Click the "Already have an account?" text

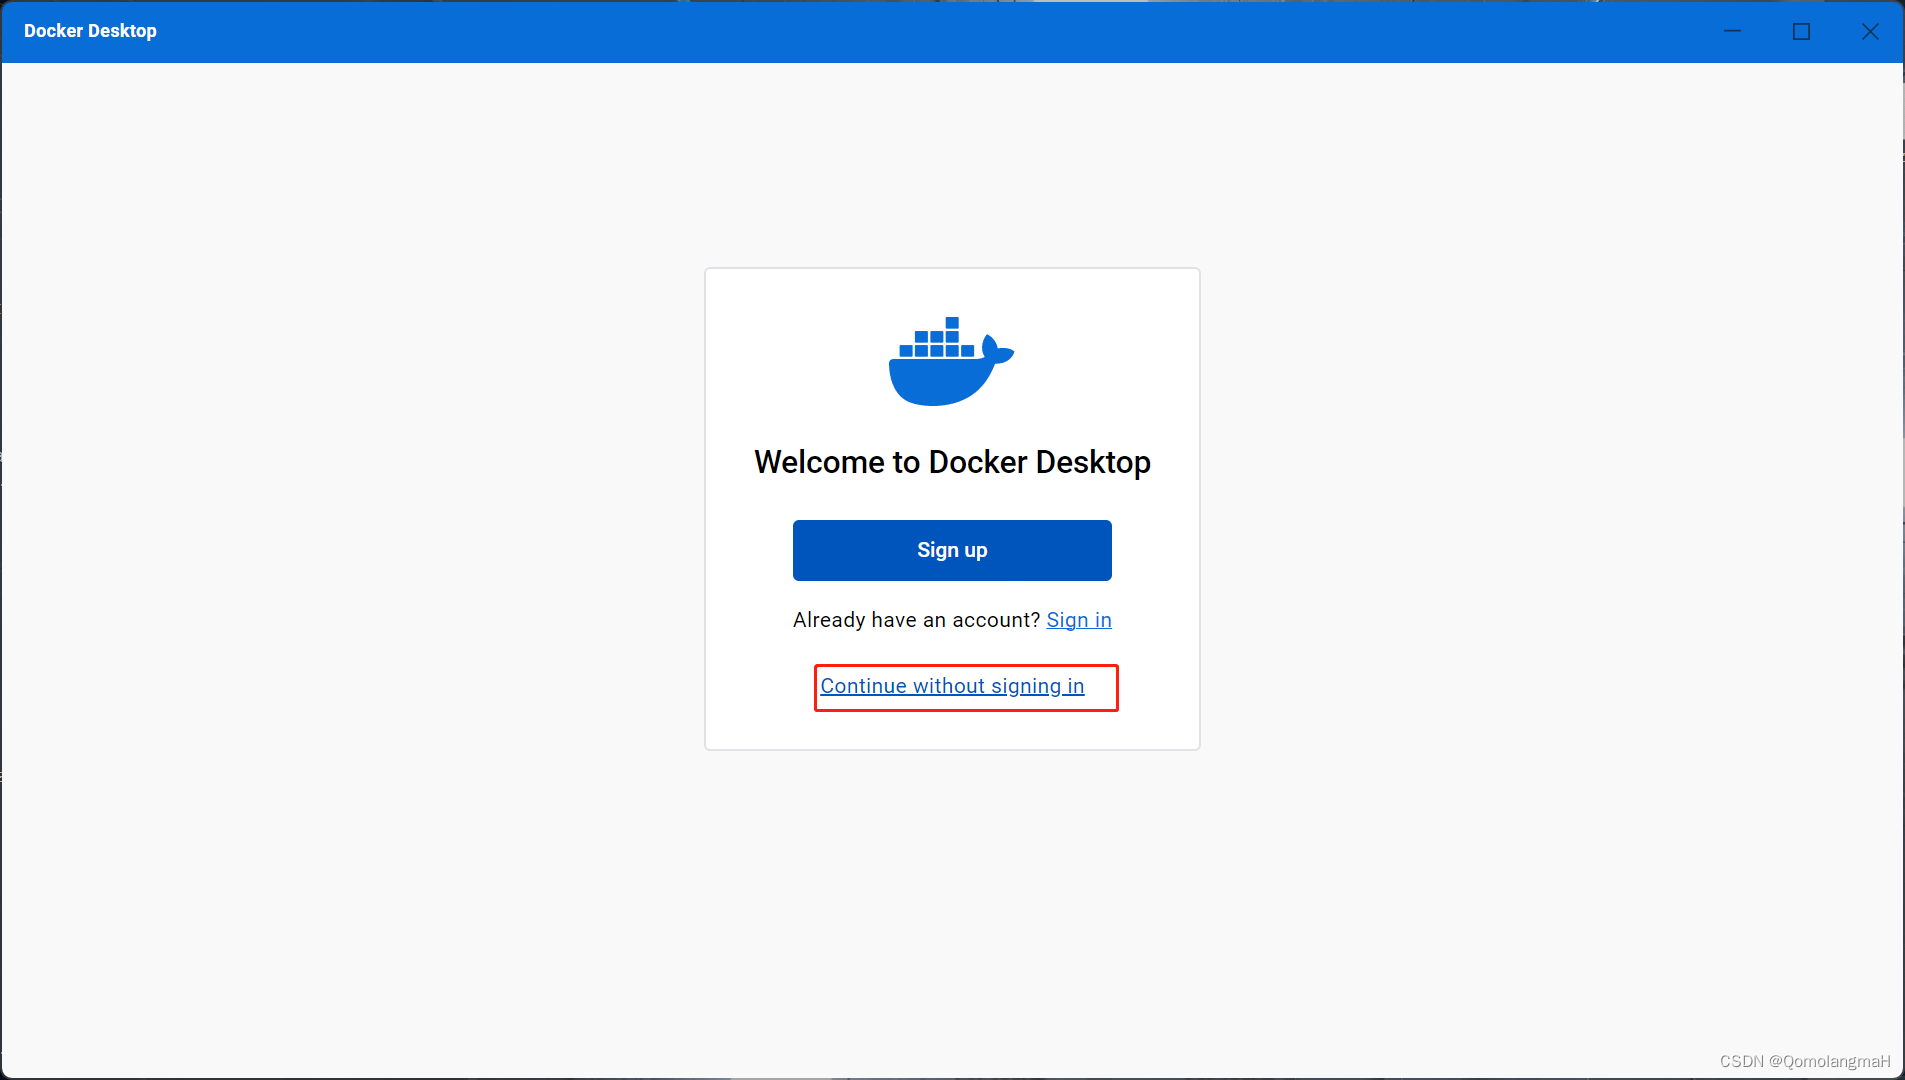[916, 620]
